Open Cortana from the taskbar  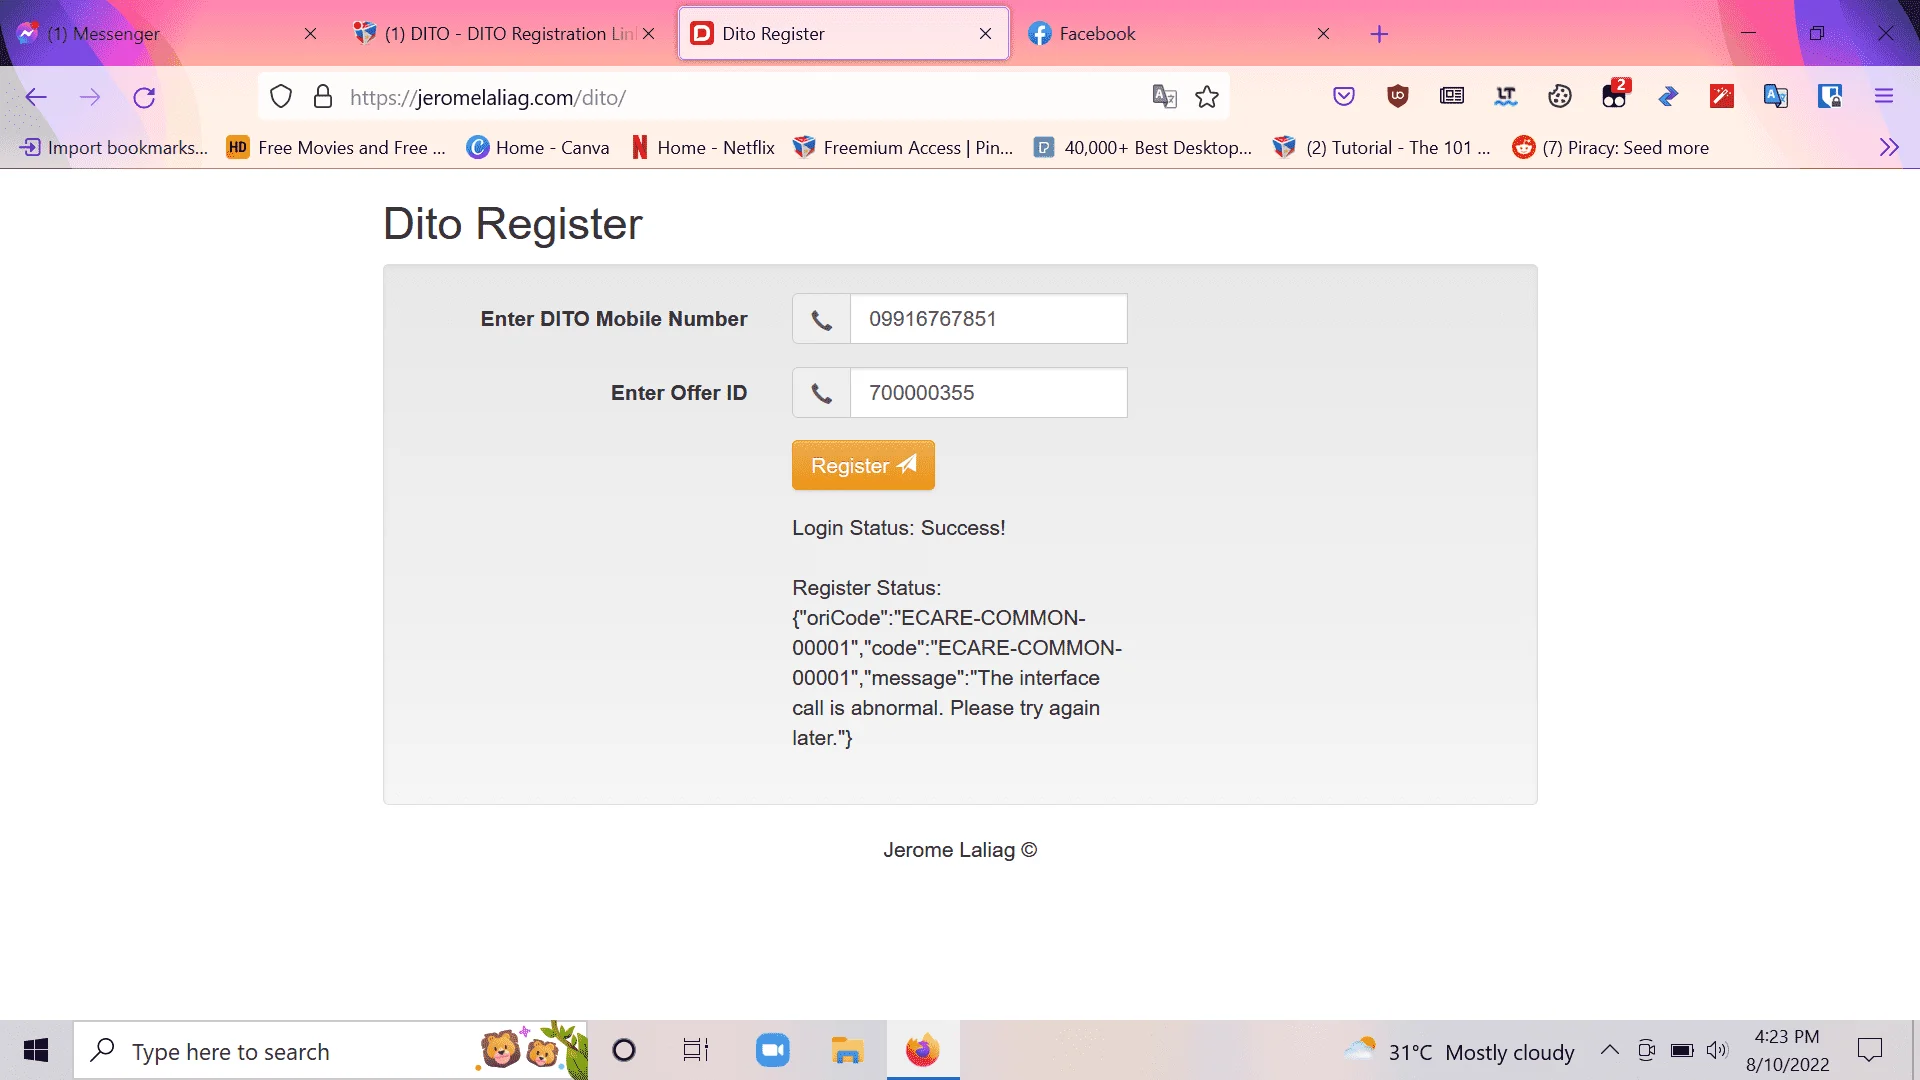[x=624, y=1051]
